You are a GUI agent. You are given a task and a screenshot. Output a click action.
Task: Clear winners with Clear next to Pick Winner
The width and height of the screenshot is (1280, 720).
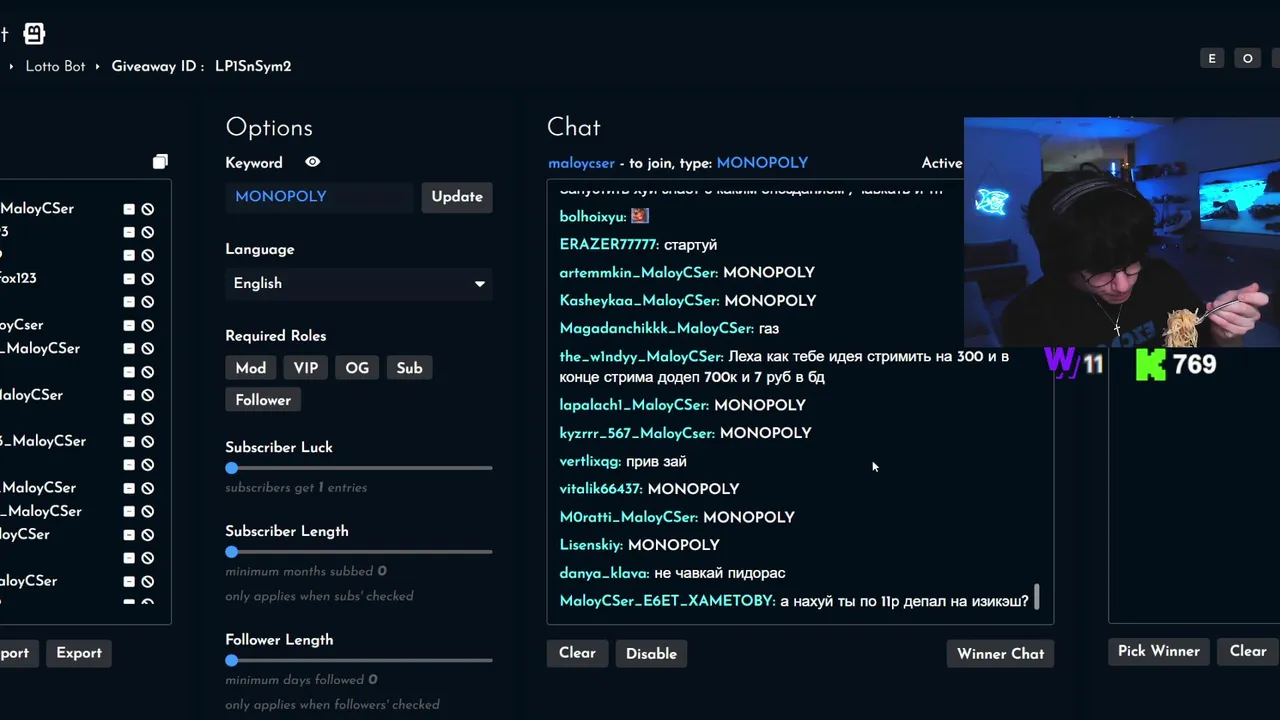pos(1248,651)
